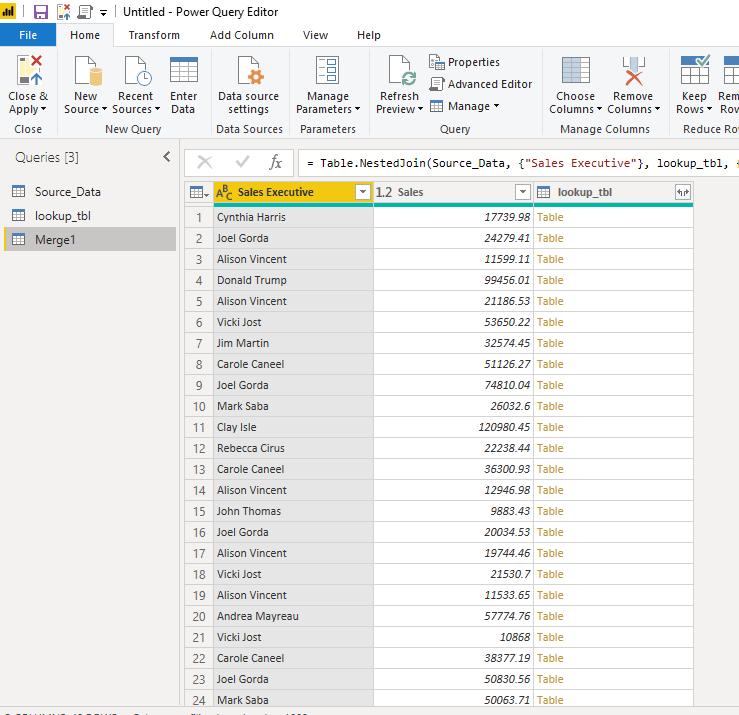Click the 99456.01 sales value
This screenshot has height=715, width=739.
tap(453, 280)
